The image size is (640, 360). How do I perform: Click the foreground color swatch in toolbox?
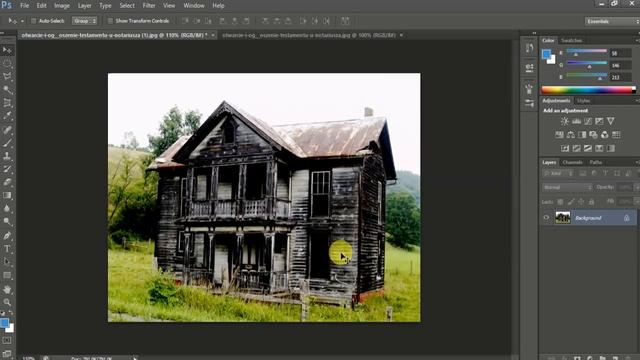4,323
